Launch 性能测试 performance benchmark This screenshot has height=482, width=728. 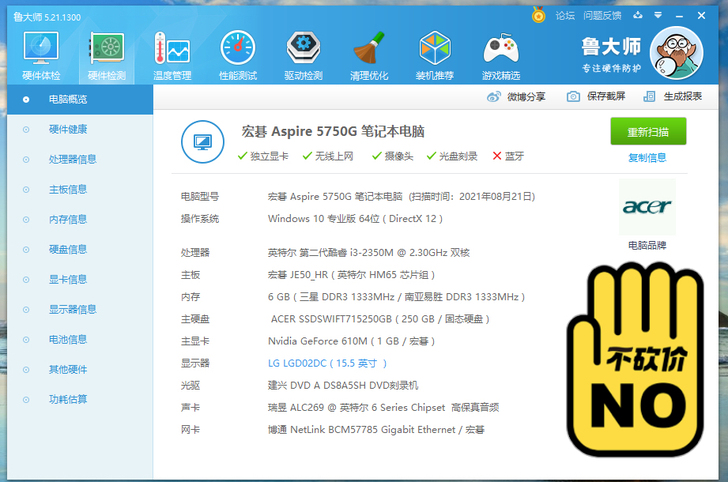[238, 55]
